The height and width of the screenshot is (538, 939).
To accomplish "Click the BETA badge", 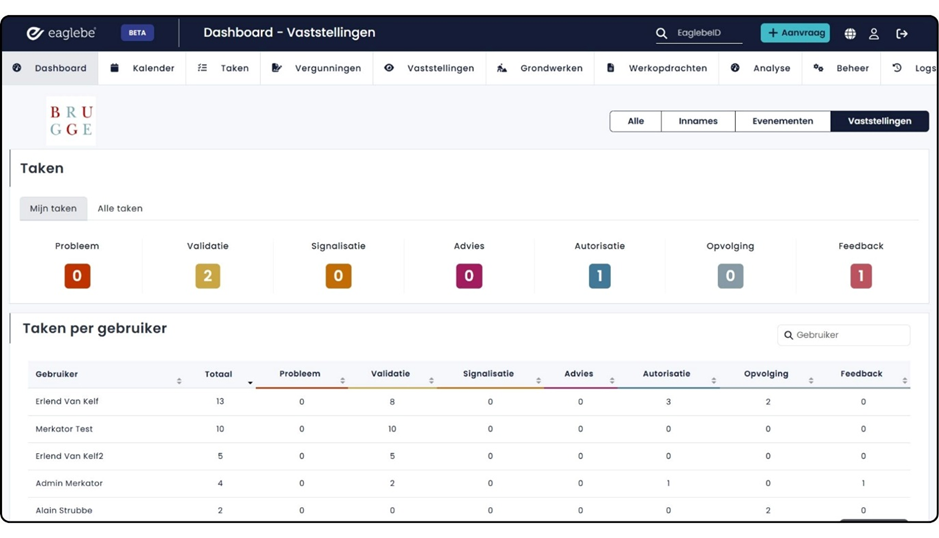I will click(x=137, y=33).
